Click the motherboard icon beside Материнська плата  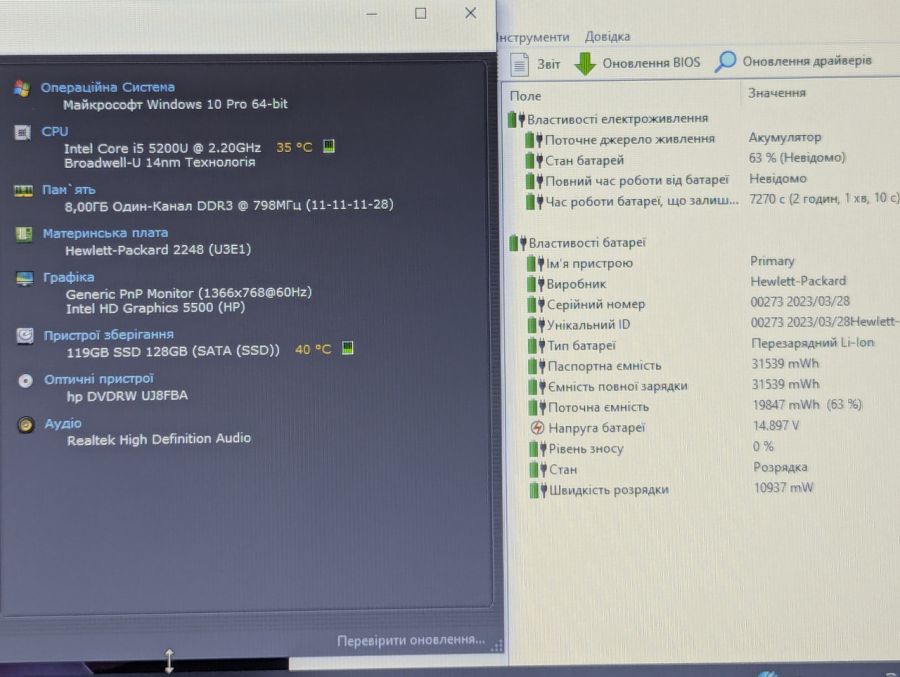point(24,234)
